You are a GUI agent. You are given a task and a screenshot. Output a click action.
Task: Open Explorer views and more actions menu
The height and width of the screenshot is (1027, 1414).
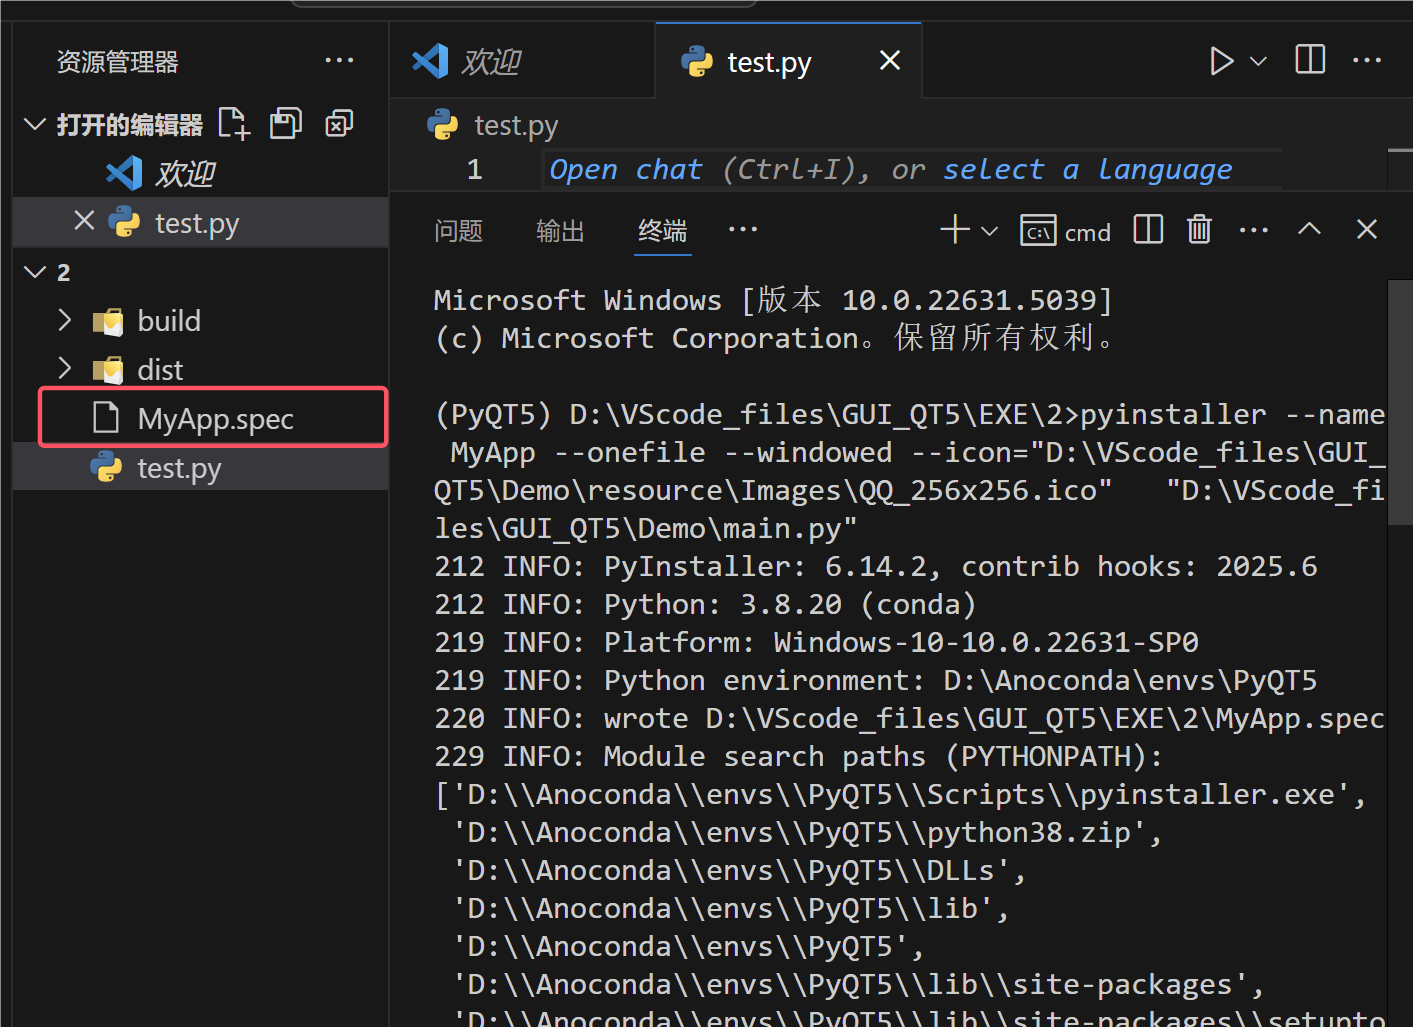tap(340, 60)
